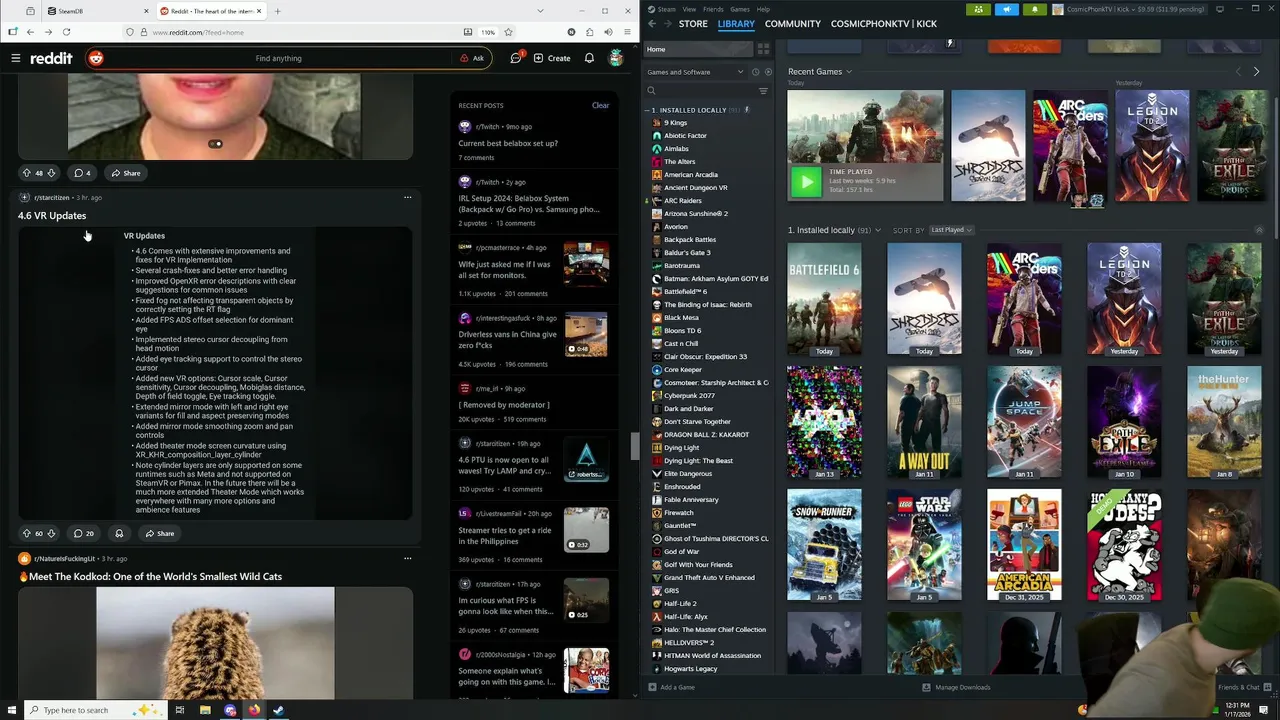Image resolution: width=1280 pixels, height=720 pixels.
Task: Open Steam library collections grid view
Action: pos(763,49)
